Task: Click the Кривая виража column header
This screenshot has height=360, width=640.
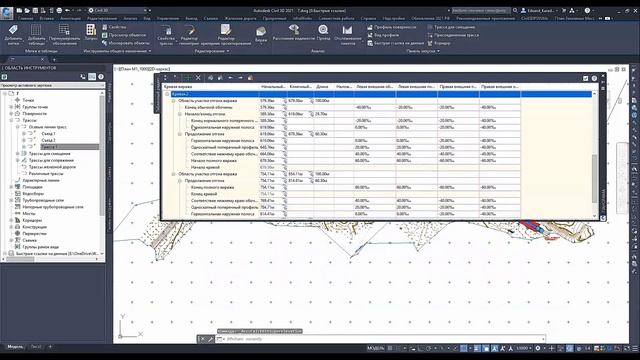Action: click(211, 87)
